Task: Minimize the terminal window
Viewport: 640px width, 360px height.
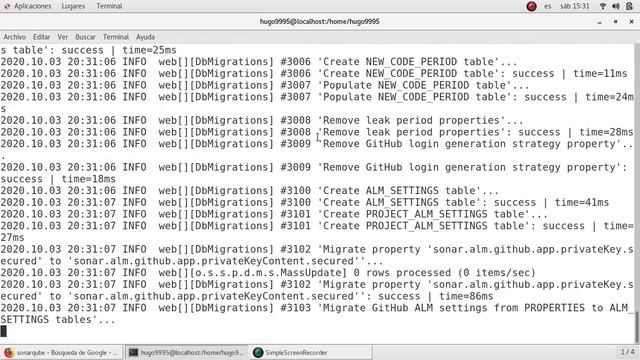Action: [x=600, y=22]
